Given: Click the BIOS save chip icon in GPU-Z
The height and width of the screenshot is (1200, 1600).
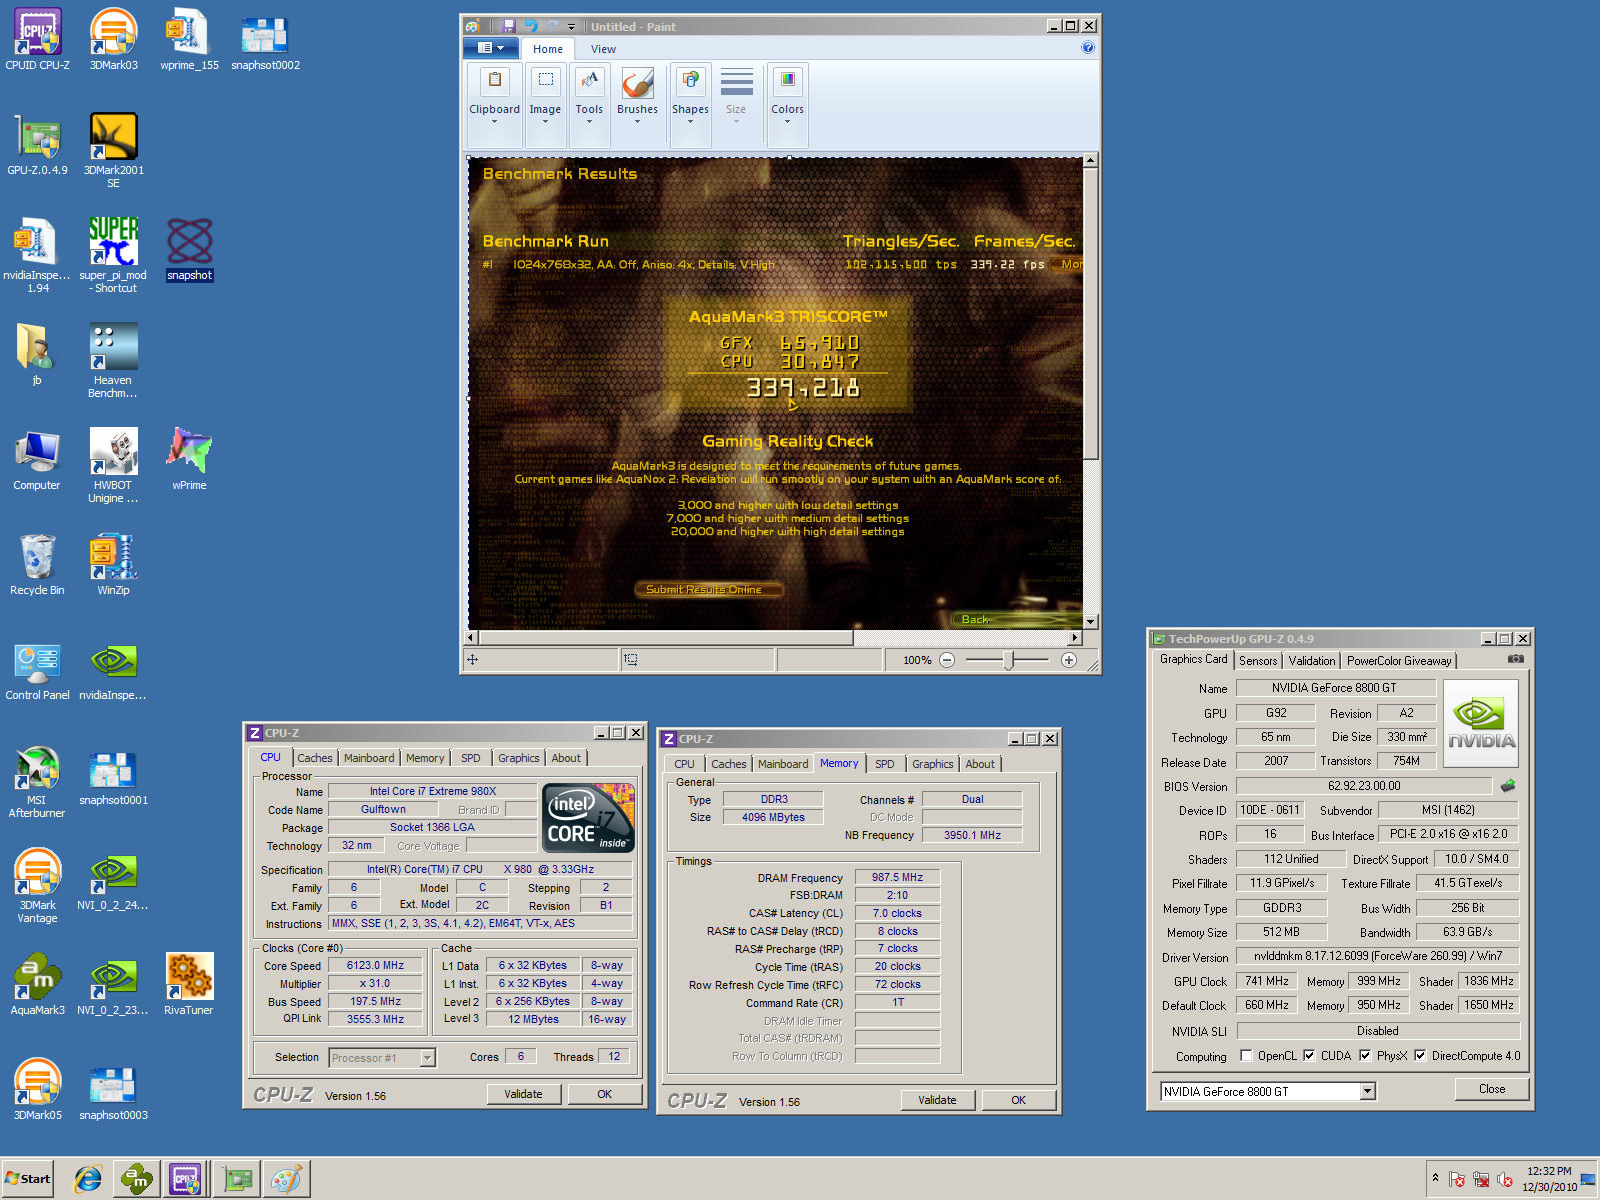Looking at the screenshot, I should tap(1508, 786).
